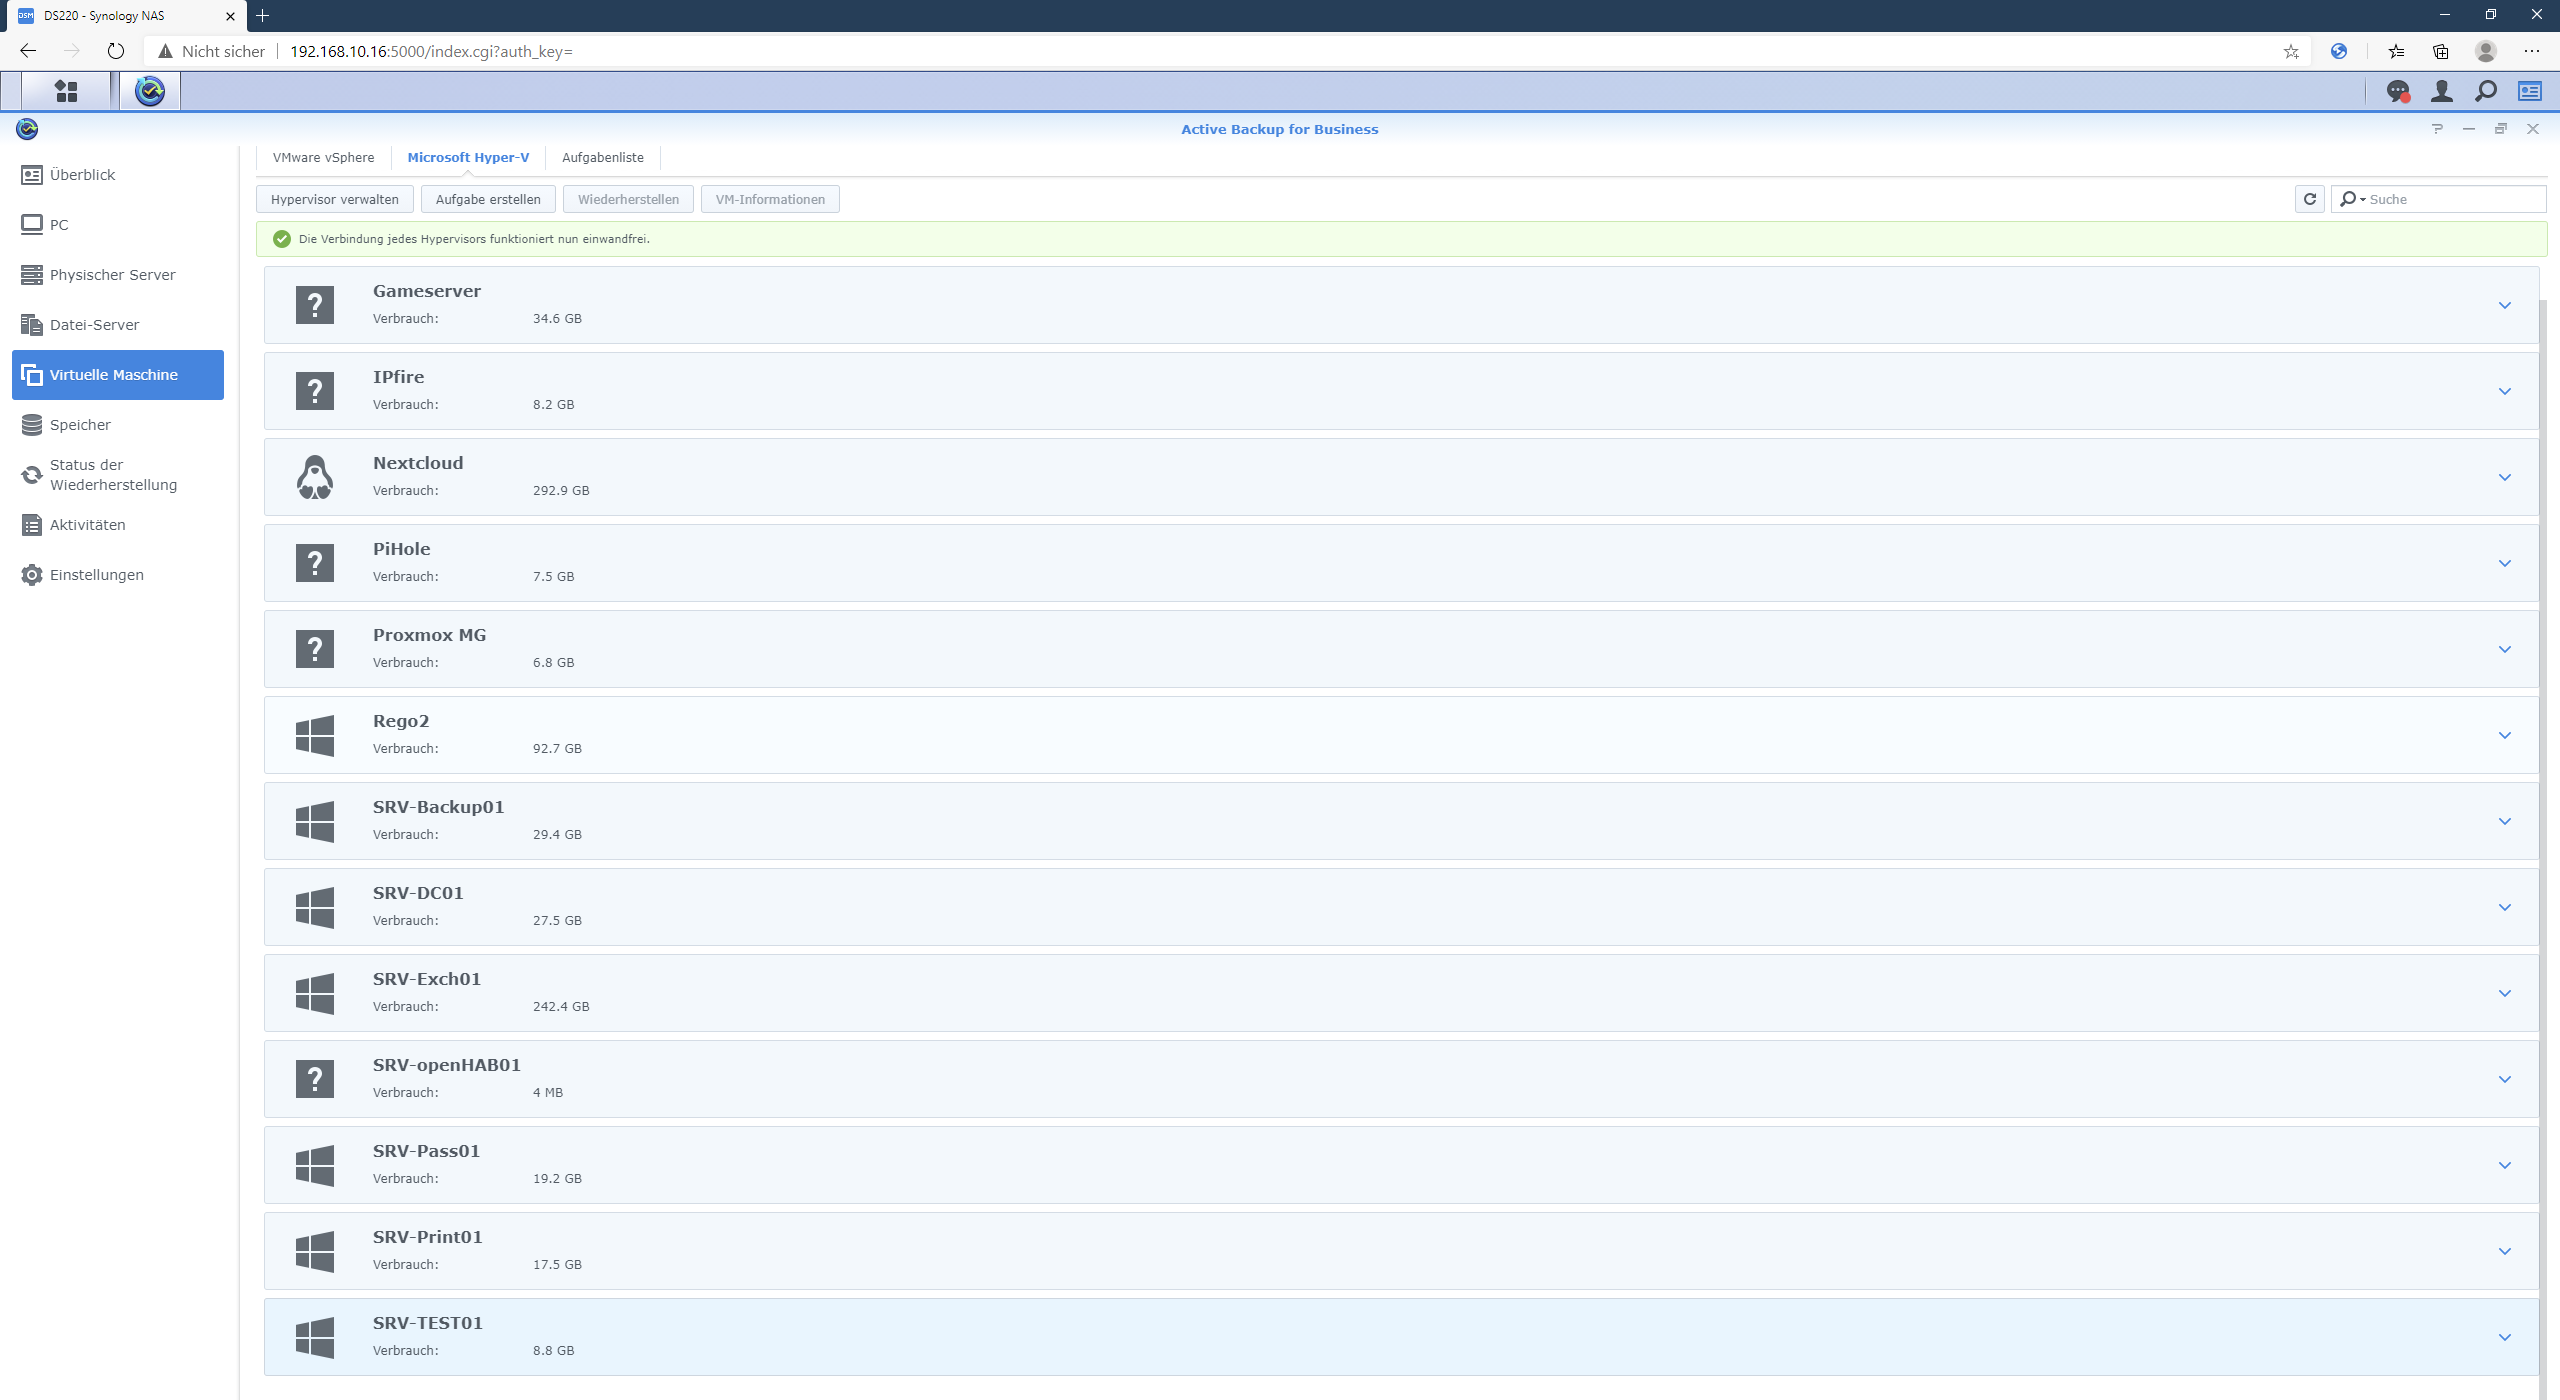Open the DSM notifications chat icon
This screenshot has width=2560, height=1400.
click(x=2397, y=91)
